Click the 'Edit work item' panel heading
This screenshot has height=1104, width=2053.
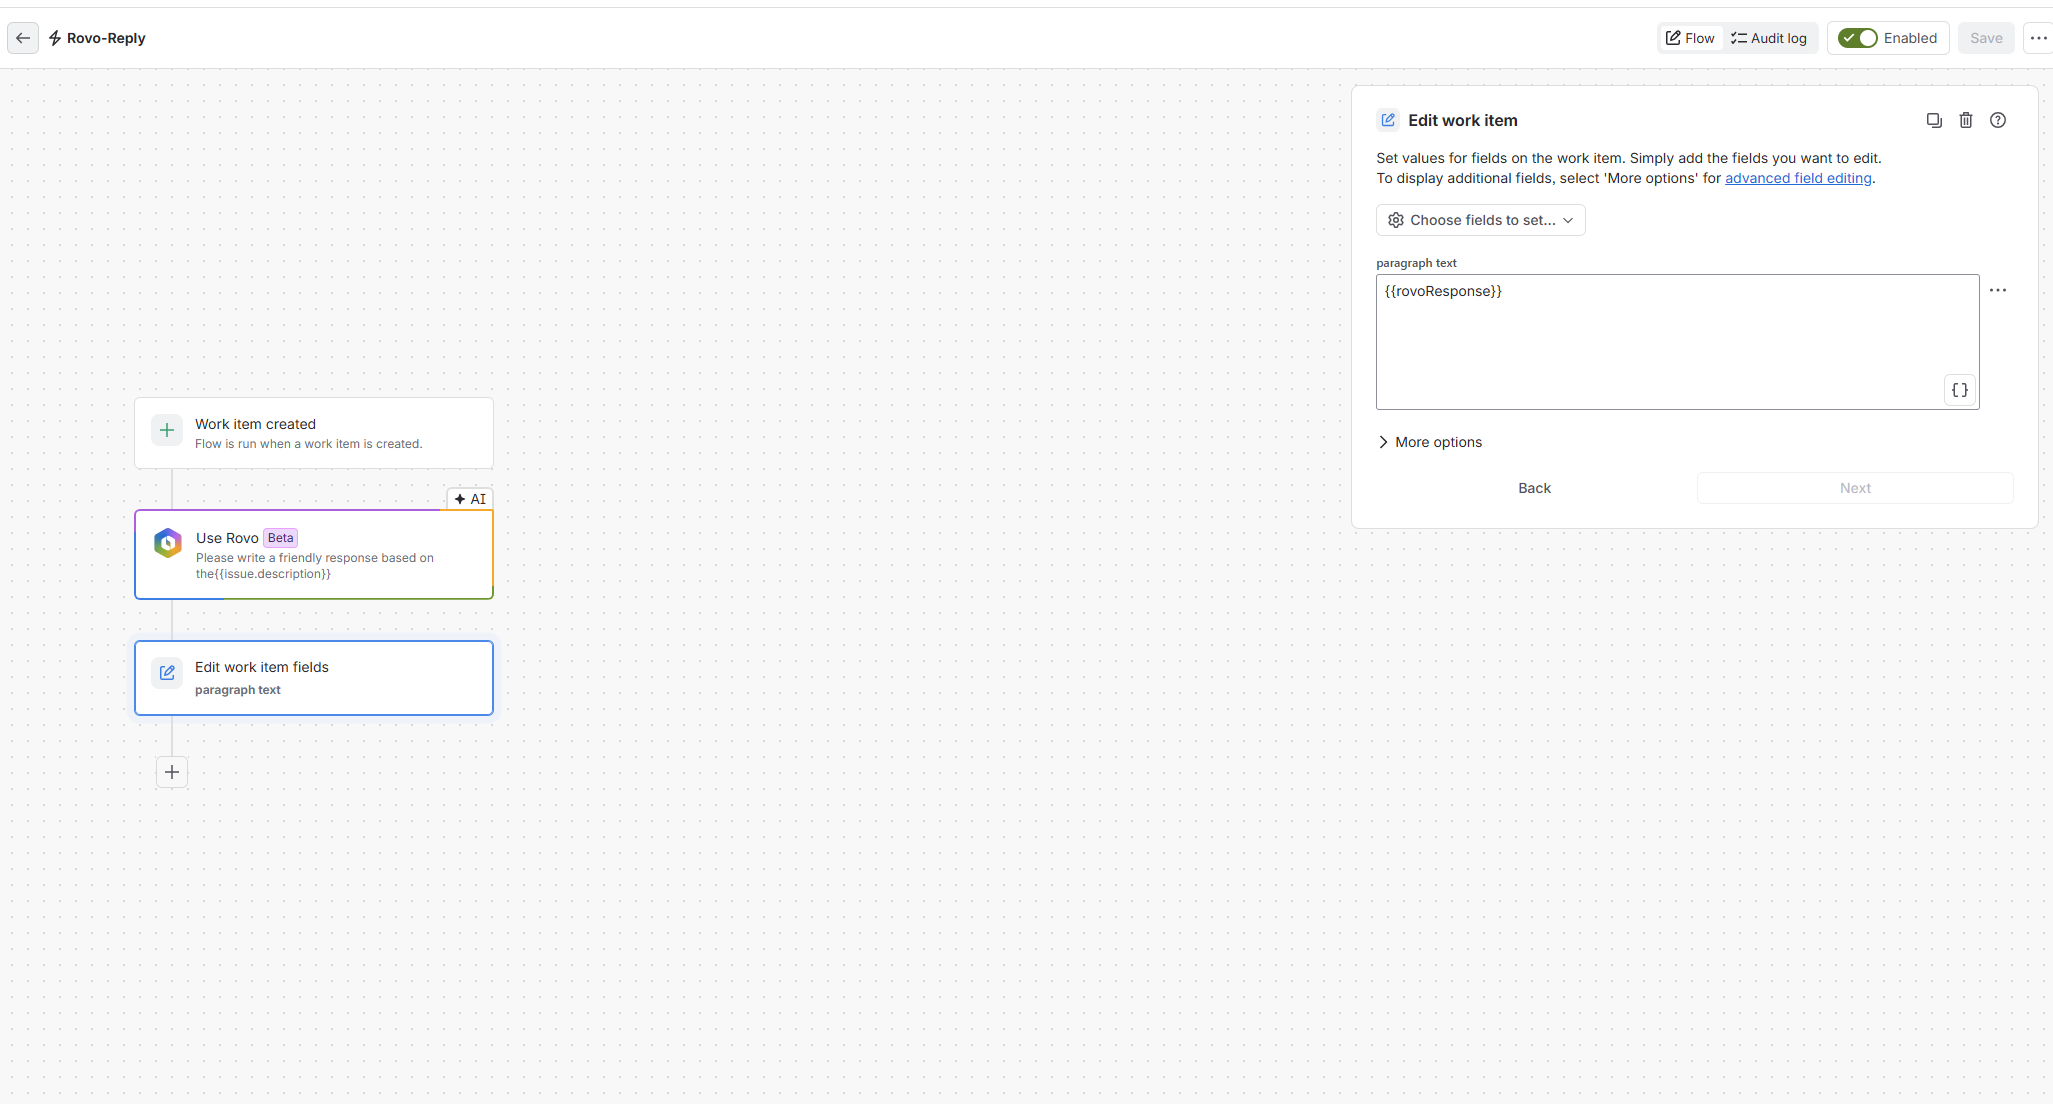pos(1463,120)
